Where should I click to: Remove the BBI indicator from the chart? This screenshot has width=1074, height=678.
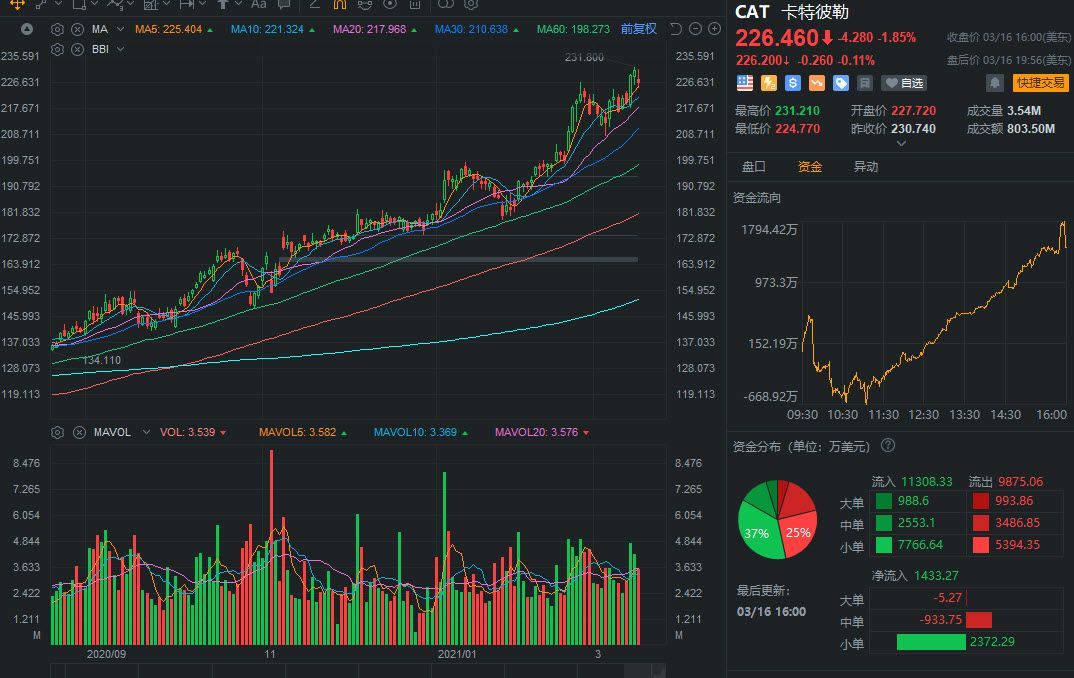tap(78, 49)
